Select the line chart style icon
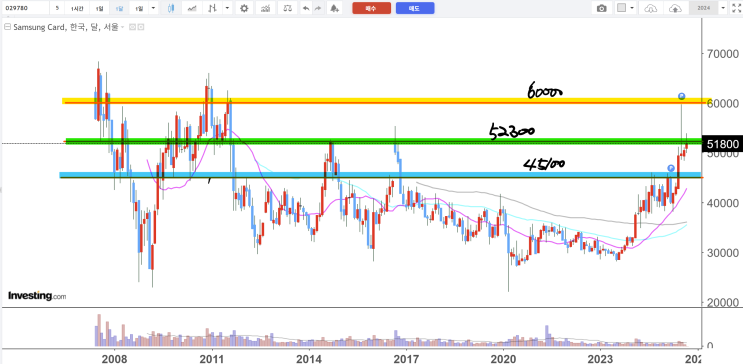743x364 pixels. click(x=192, y=8)
